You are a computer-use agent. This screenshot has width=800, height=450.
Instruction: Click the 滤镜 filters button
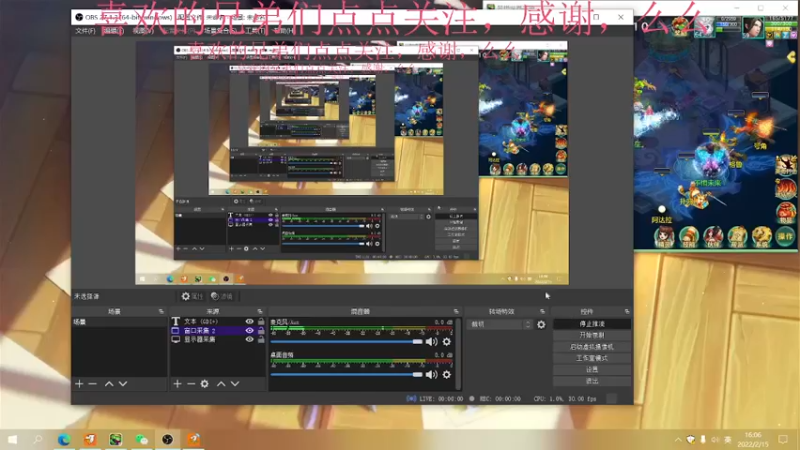(222, 296)
